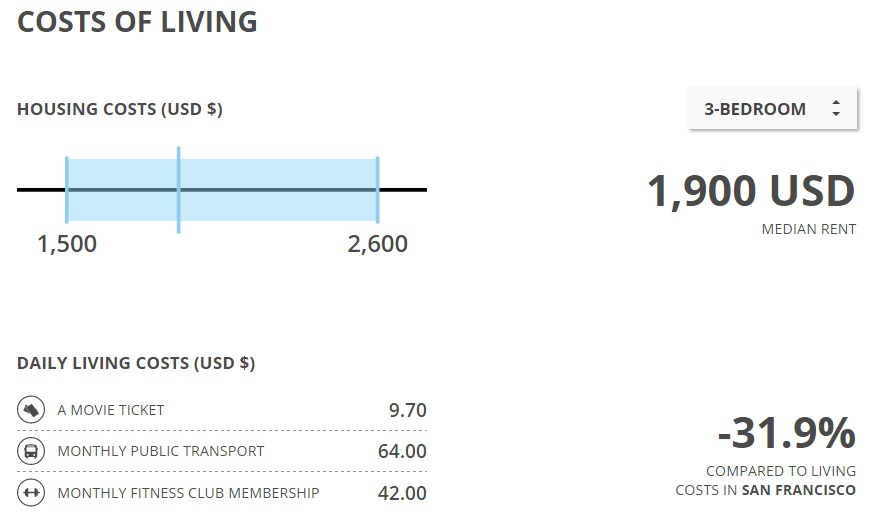
Task: Click the public transport bus icon
Action: coord(31,451)
